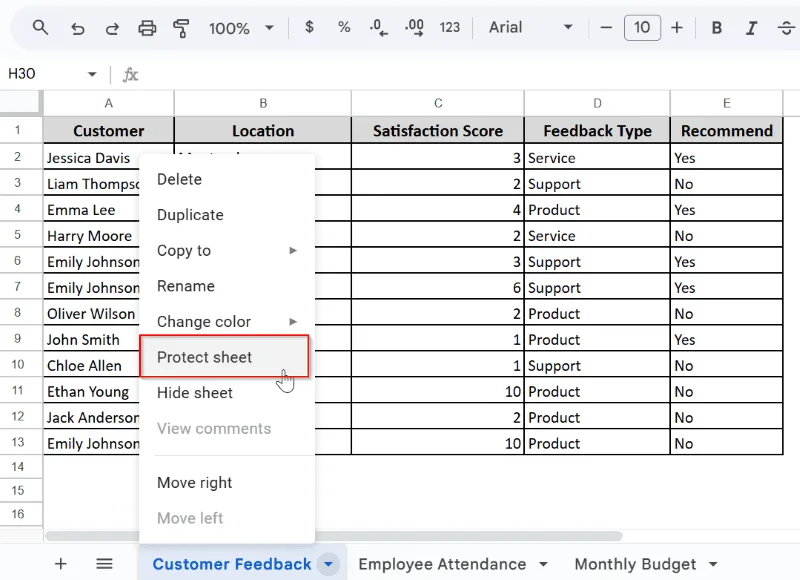Screen dimensions: 800x580
Task: Click Service feedback type in row 2
Action: [597, 158]
